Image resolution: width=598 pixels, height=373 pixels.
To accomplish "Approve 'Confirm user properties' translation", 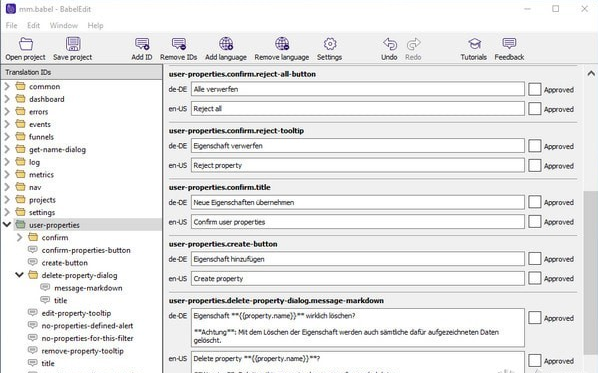I will [x=535, y=222].
